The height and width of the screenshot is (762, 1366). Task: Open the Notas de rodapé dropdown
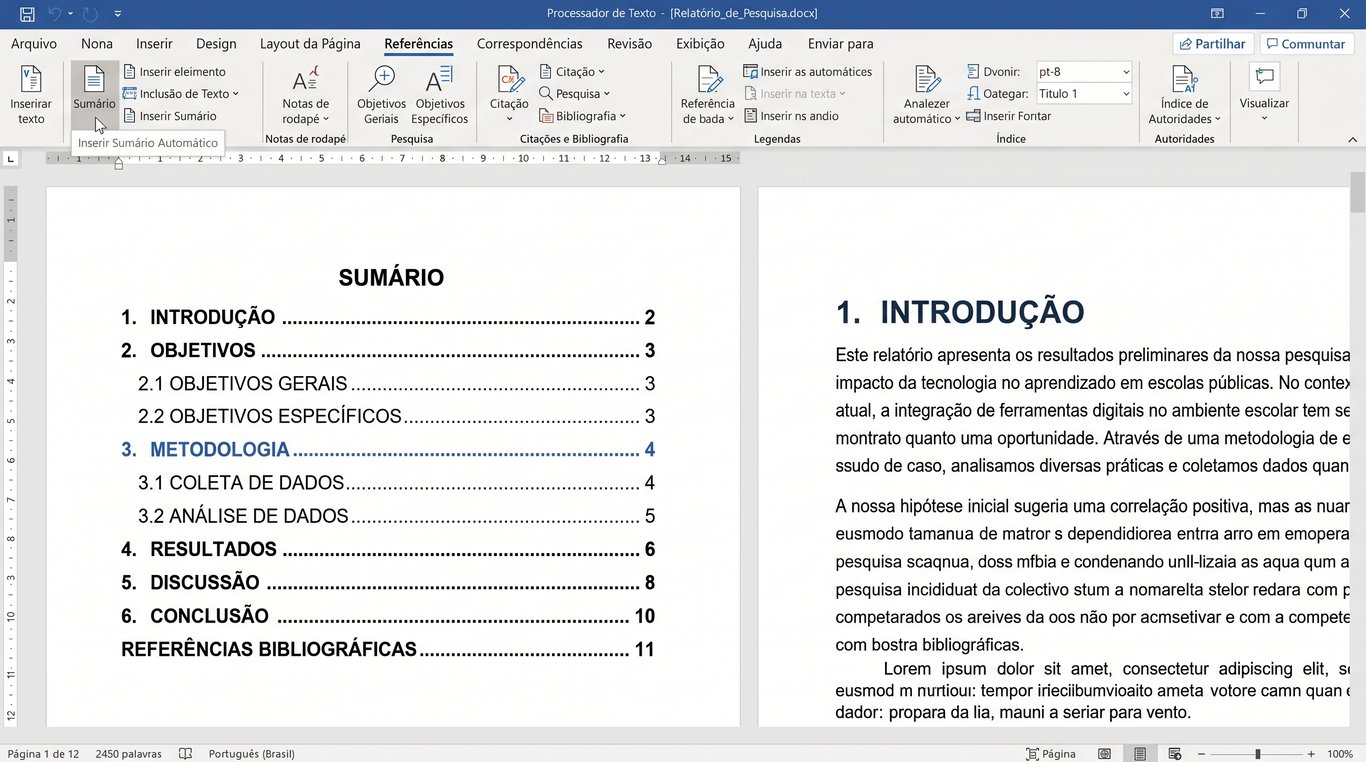(x=306, y=96)
